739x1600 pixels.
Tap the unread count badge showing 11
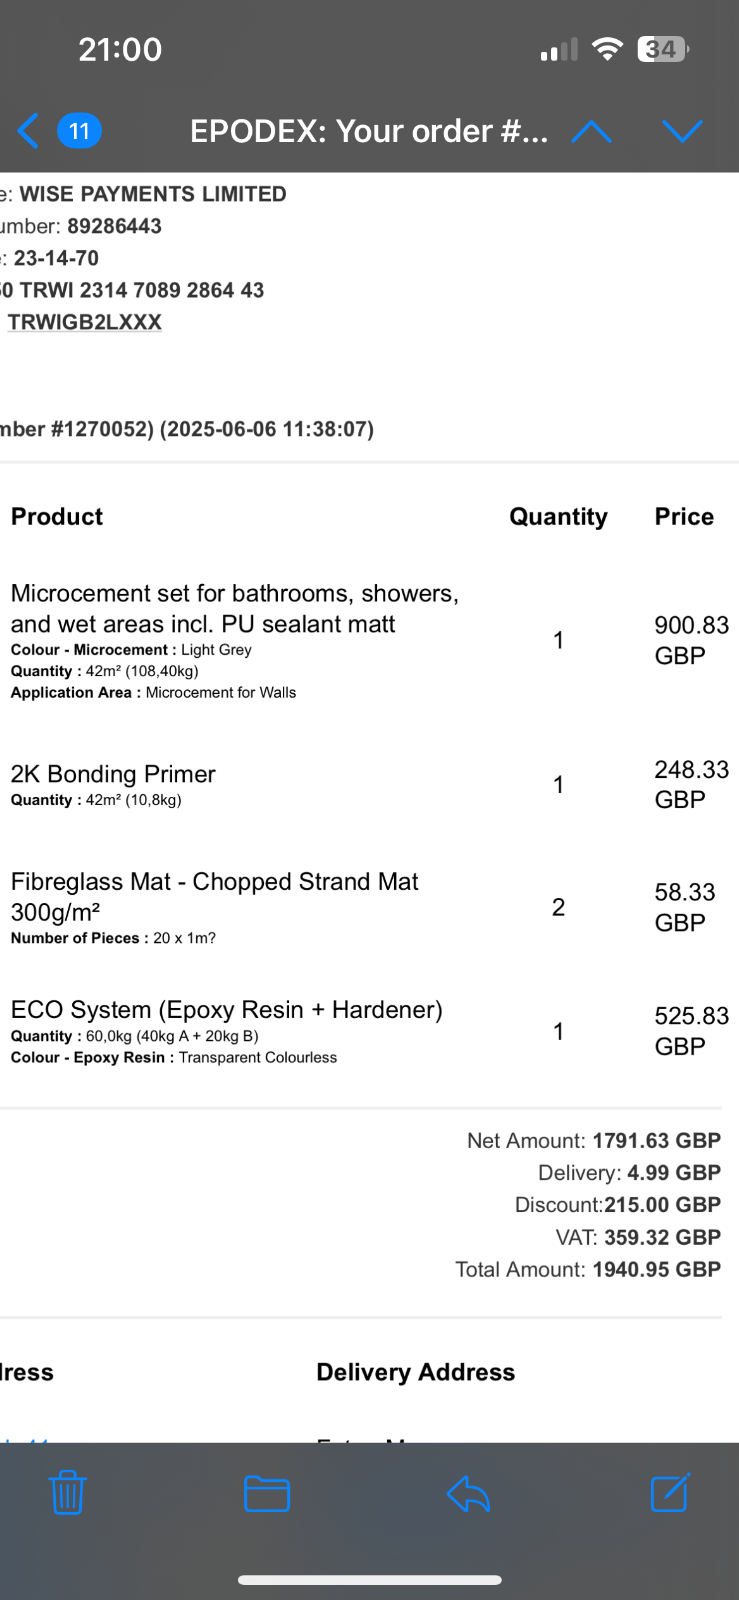tap(79, 131)
